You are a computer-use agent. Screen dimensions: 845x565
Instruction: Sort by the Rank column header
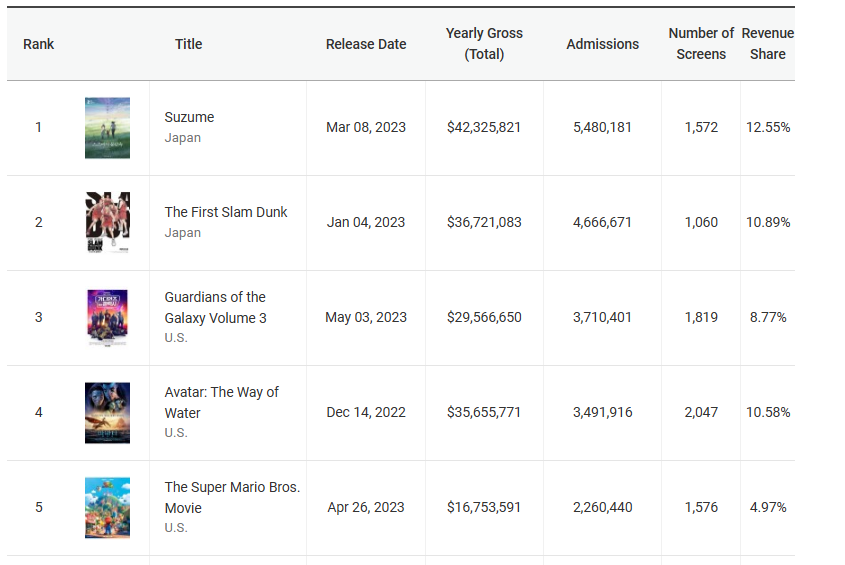(x=39, y=44)
